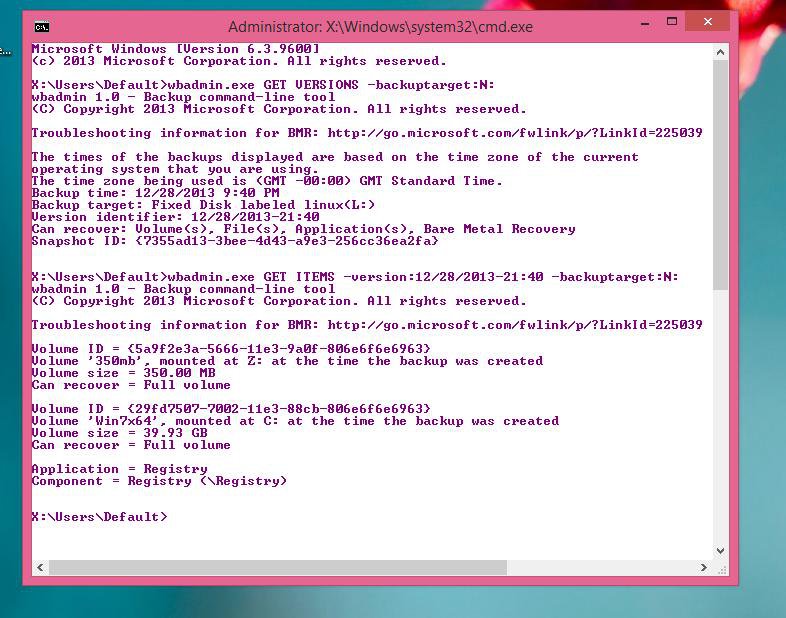Click the second 'Troubleshooting information for BMR' URL line
The width and height of the screenshot is (786, 618).
367,325
